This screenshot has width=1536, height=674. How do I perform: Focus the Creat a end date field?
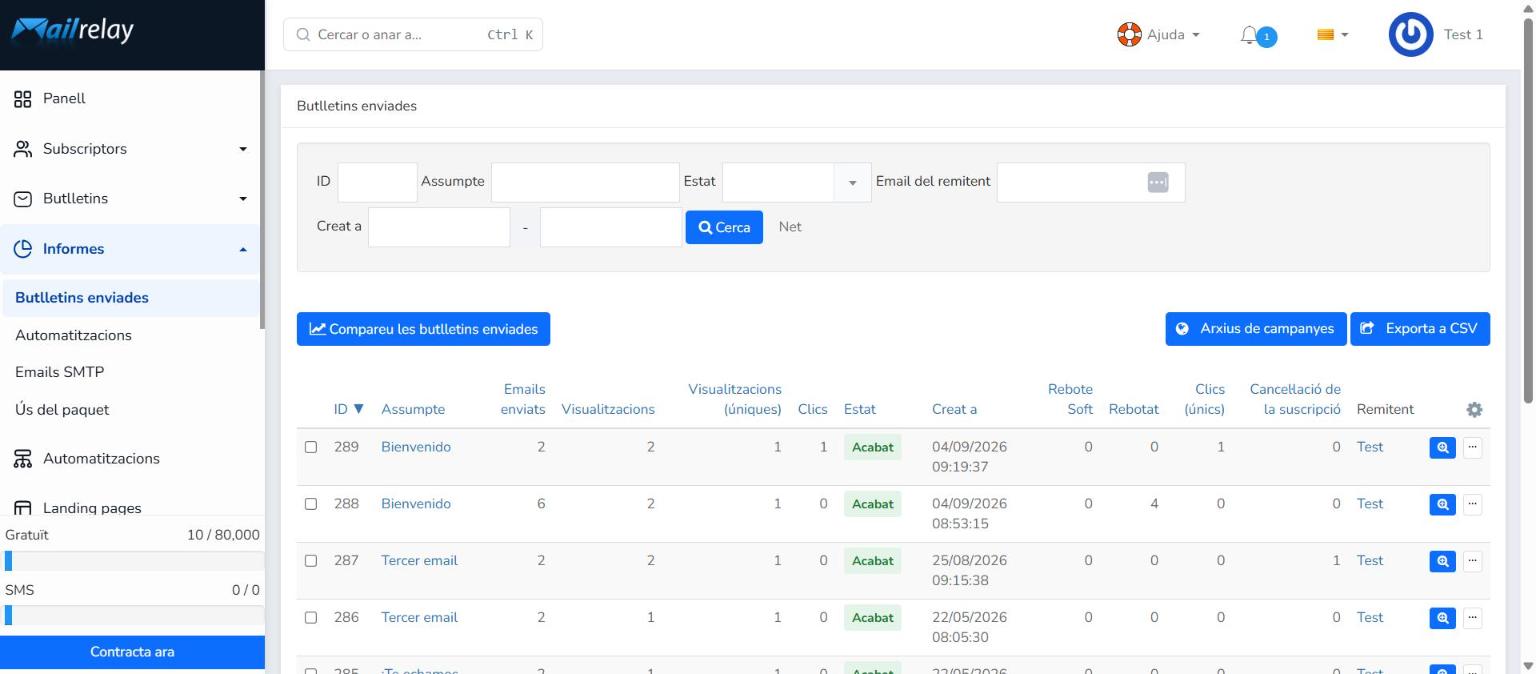[x=611, y=227]
